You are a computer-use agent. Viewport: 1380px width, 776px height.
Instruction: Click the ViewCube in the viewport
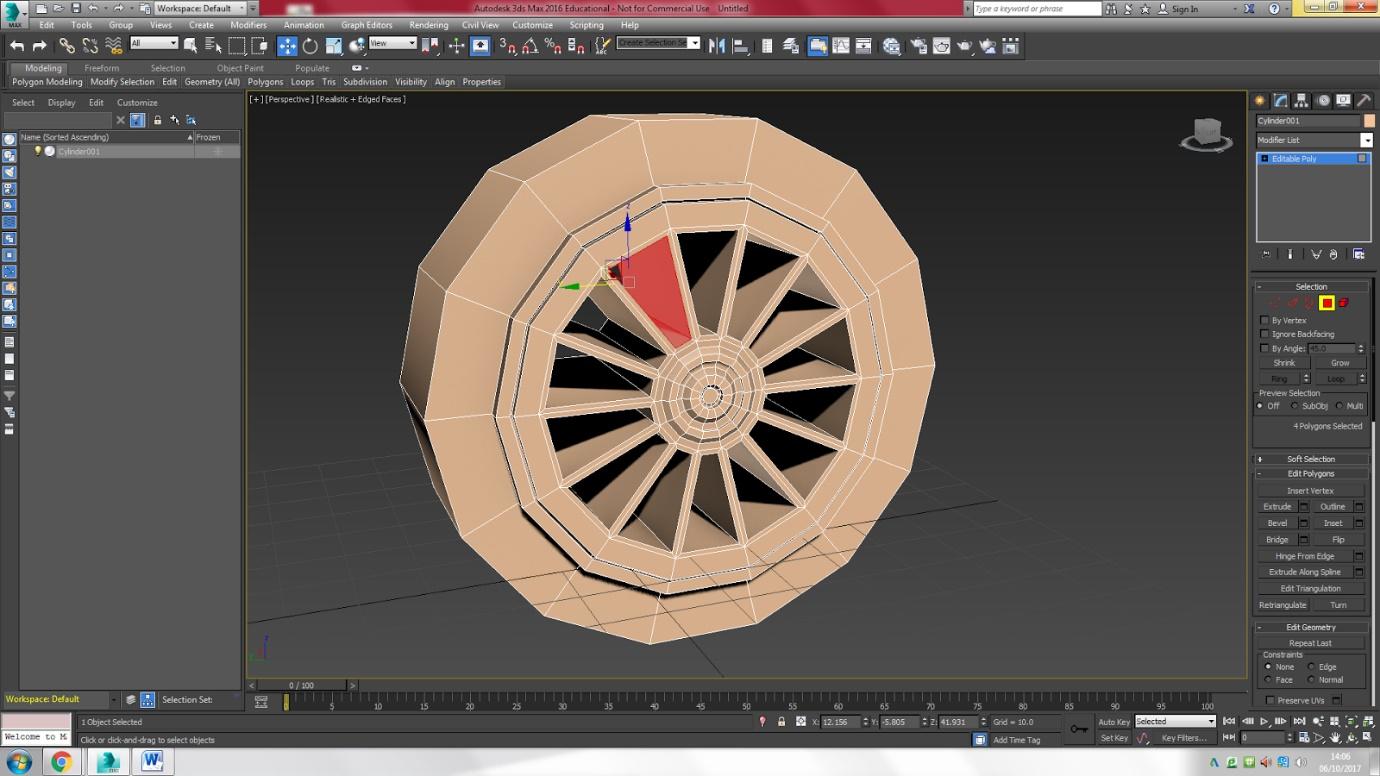click(x=1206, y=133)
